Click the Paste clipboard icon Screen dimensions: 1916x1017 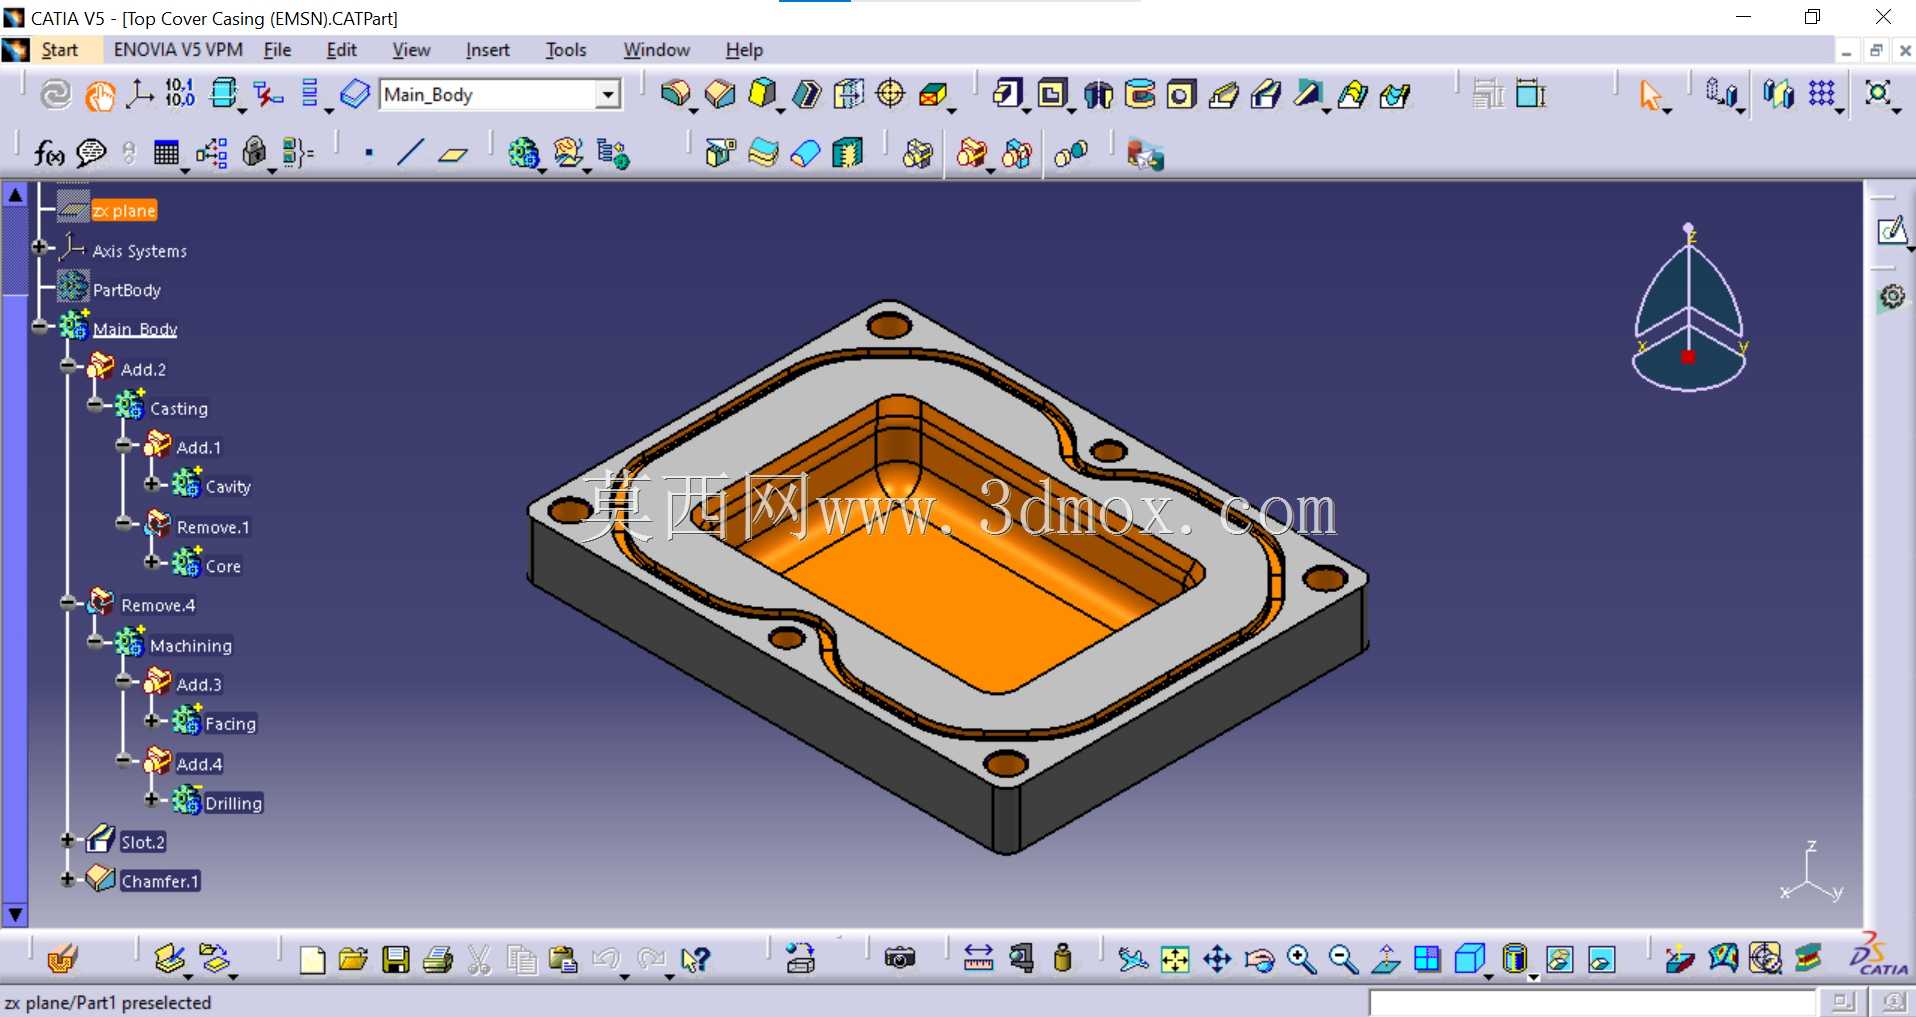564,960
